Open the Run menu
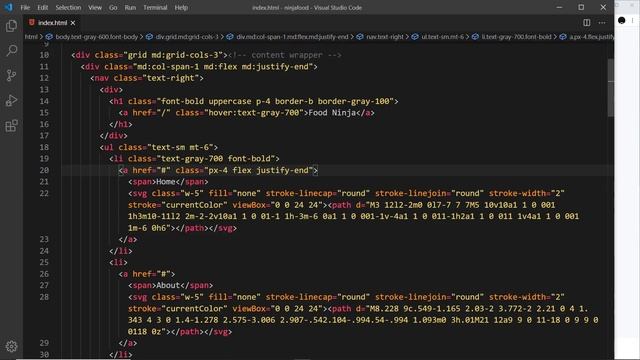Screen dimensions: 640x360 tap(130, 7)
